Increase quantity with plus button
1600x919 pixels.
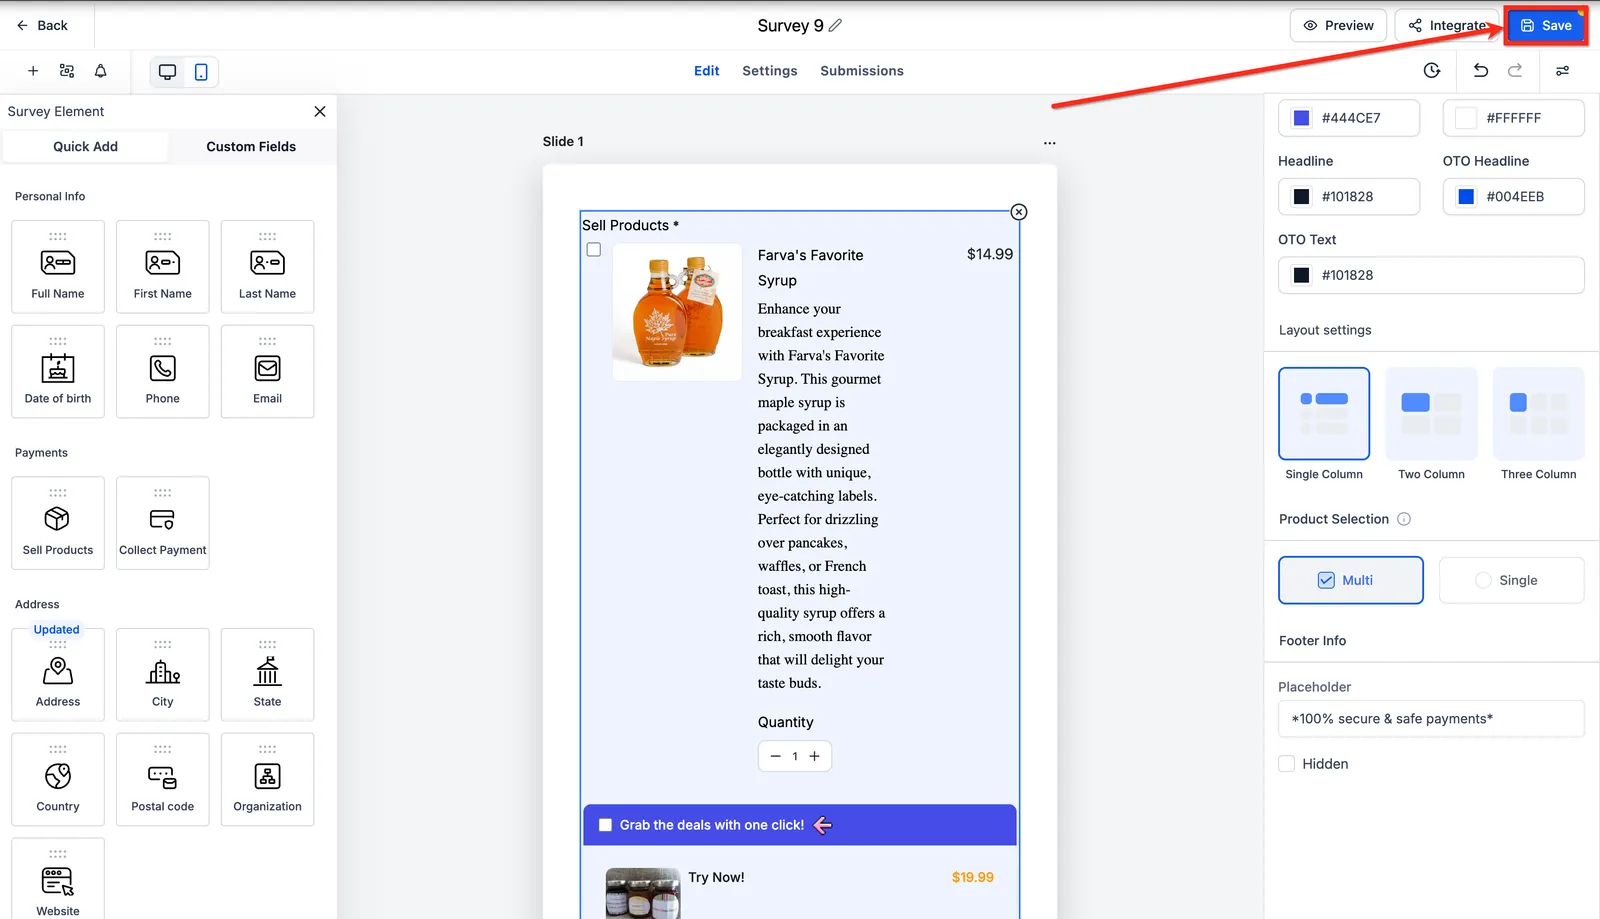(x=814, y=756)
